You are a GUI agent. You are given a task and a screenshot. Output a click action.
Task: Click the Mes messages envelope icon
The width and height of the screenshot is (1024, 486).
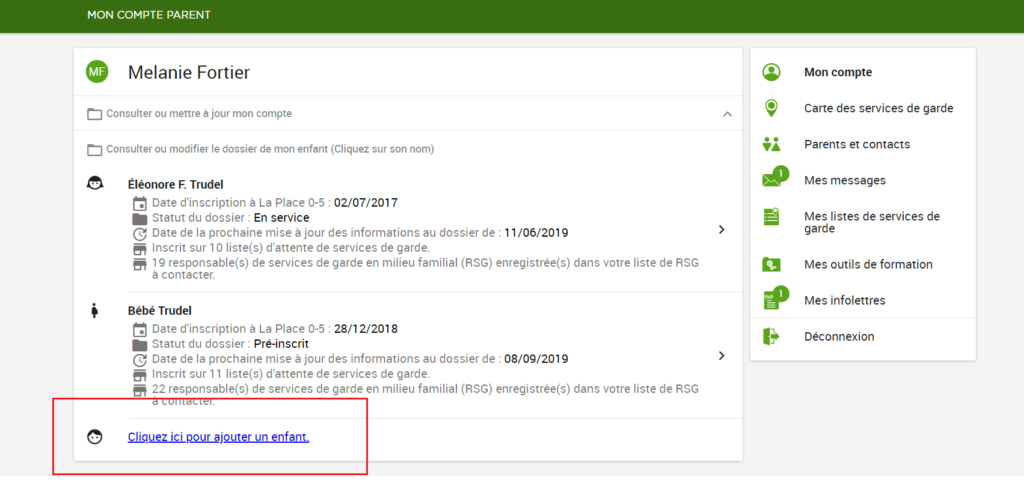775,178
